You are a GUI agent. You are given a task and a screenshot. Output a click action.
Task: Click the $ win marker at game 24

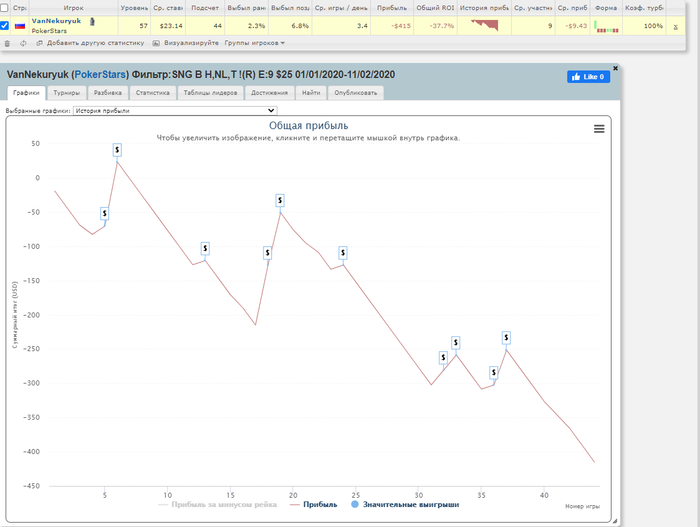343,253
